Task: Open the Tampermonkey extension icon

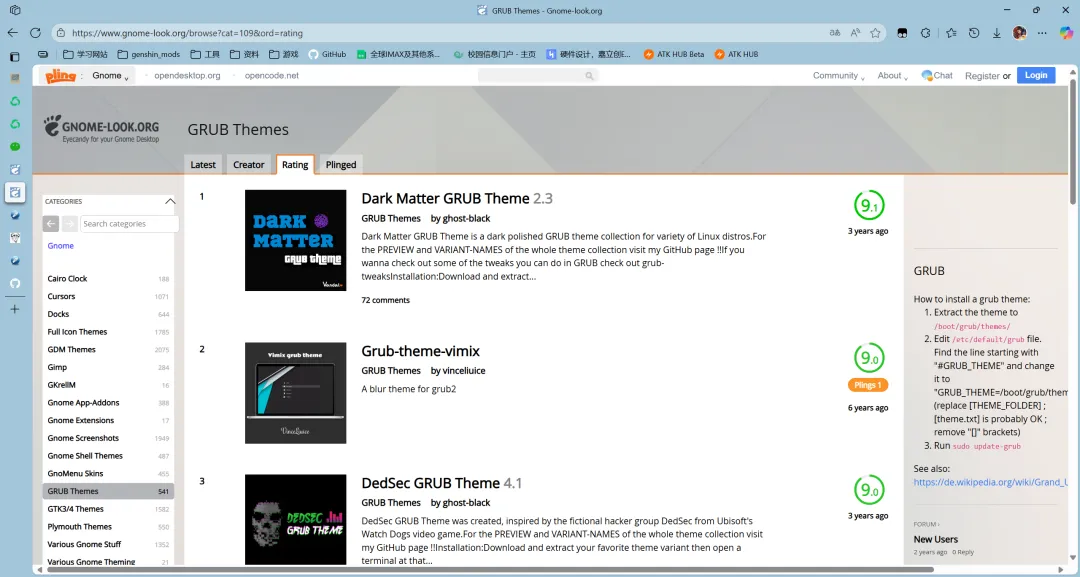Action: point(902,33)
